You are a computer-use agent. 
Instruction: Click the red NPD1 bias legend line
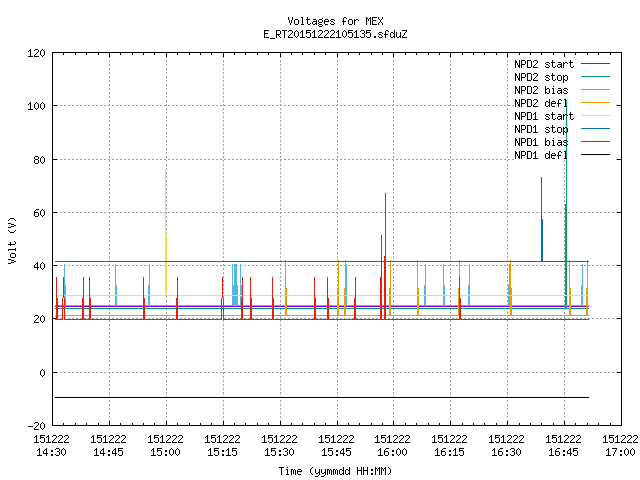595,142
